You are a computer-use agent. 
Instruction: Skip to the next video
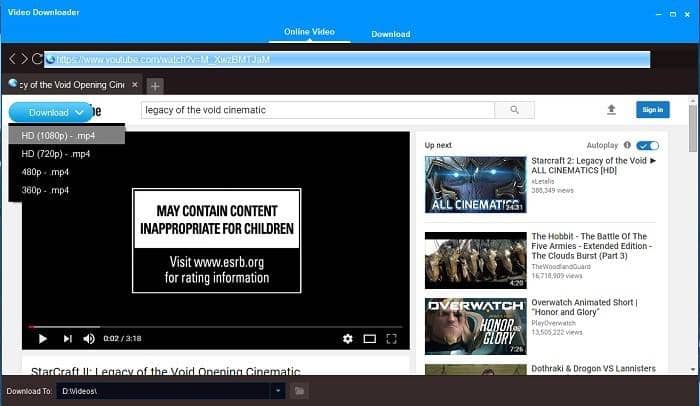[x=67, y=339]
